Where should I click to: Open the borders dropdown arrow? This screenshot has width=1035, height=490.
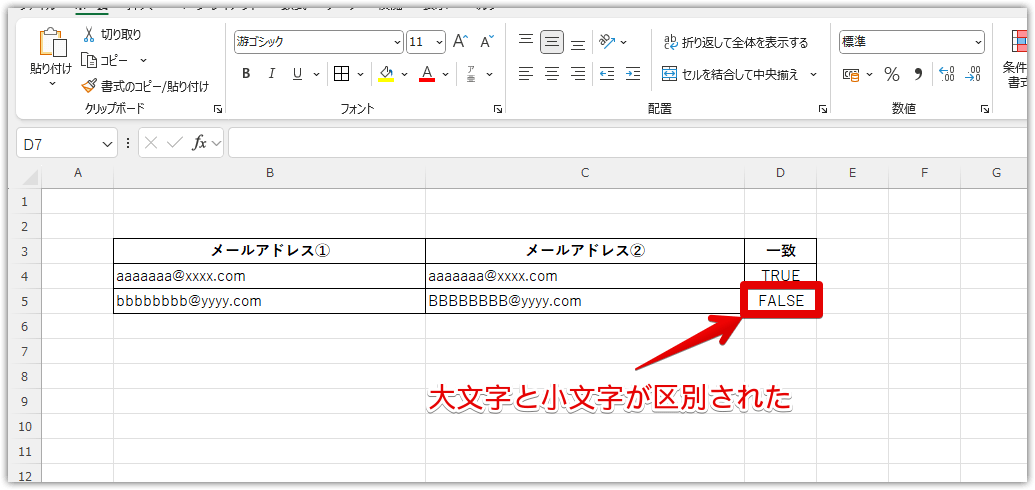pyautogui.click(x=360, y=74)
